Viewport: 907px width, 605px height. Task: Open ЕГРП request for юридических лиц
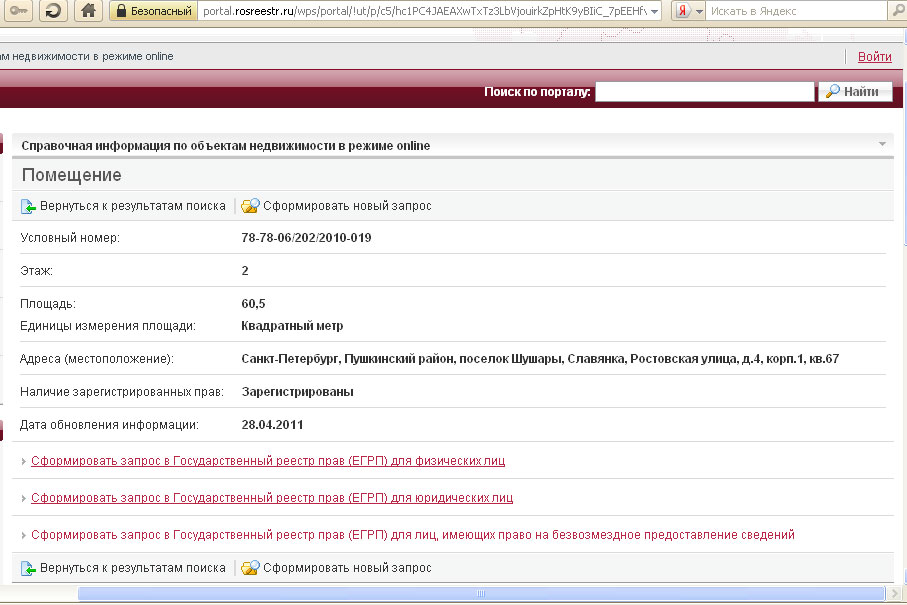pyautogui.click(x=272, y=498)
